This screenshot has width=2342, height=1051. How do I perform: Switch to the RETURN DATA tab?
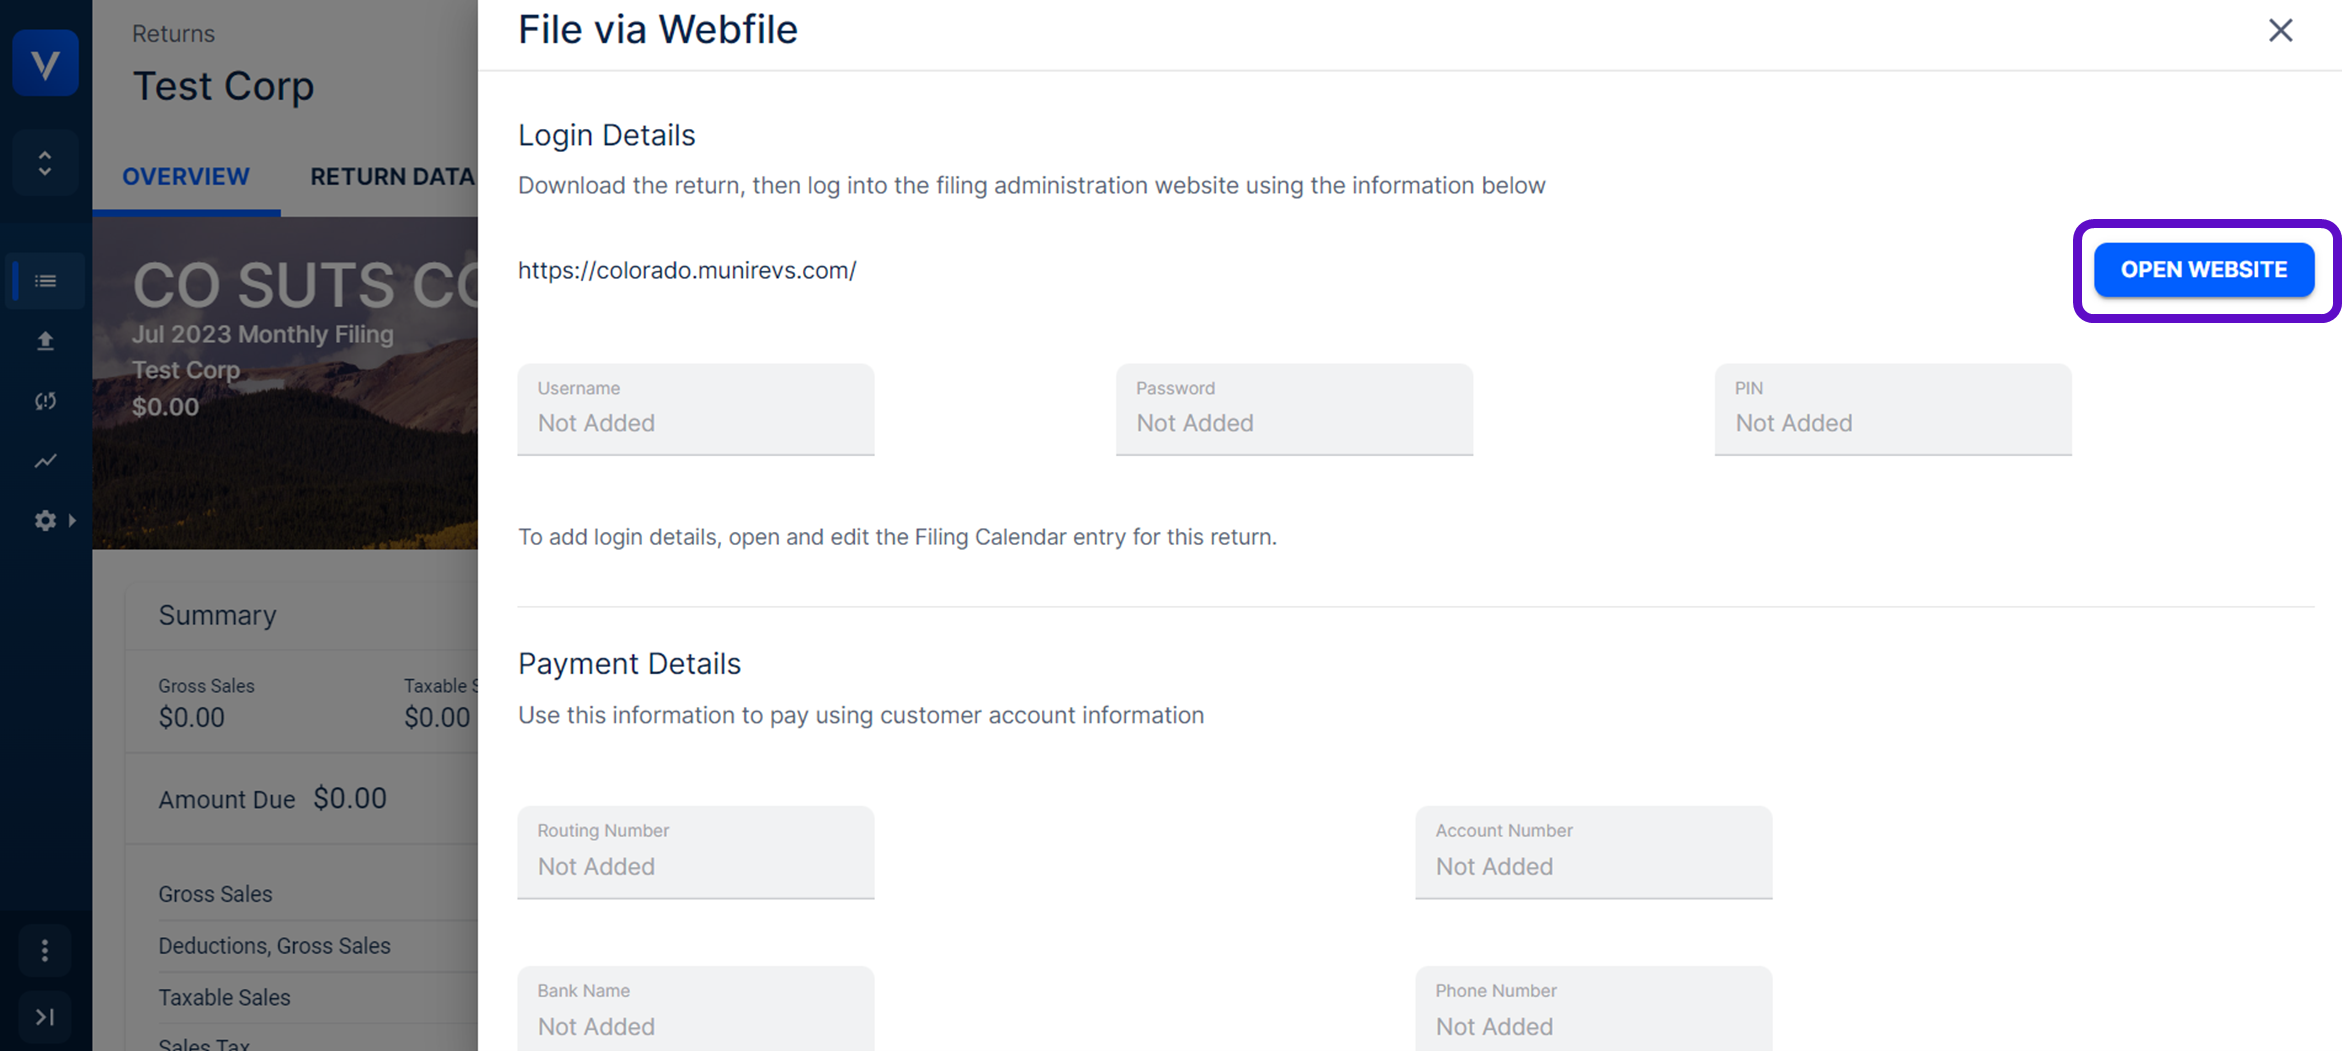pos(392,177)
